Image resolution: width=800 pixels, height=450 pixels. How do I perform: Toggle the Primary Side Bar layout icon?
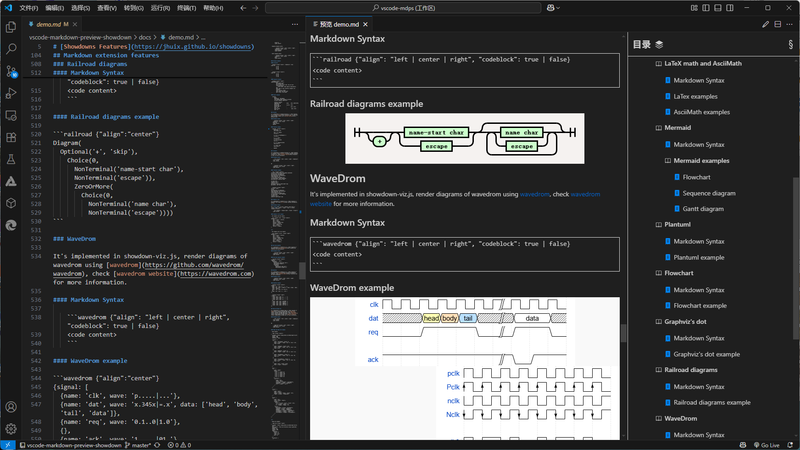tap(706, 8)
